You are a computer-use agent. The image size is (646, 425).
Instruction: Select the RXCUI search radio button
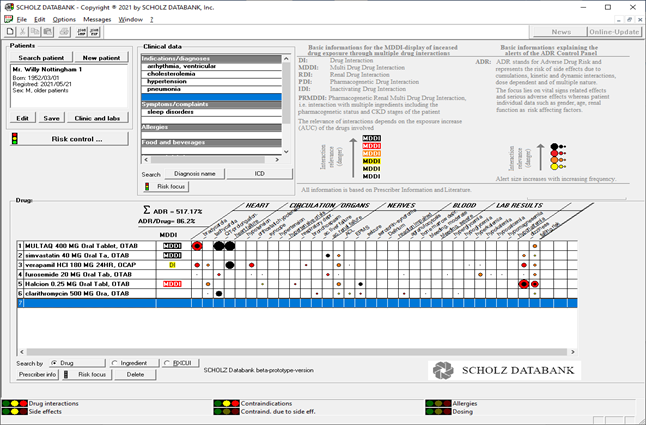pyautogui.click(x=166, y=363)
